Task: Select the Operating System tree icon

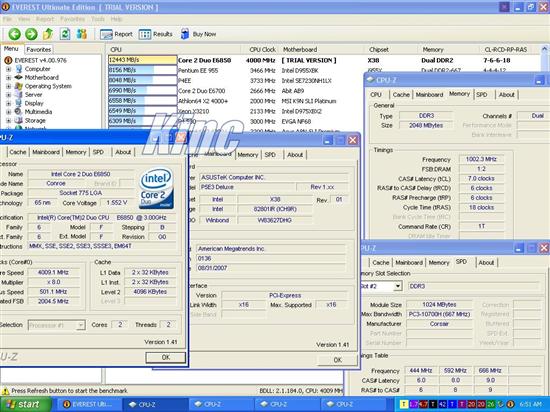Action: click(x=19, y=86)
